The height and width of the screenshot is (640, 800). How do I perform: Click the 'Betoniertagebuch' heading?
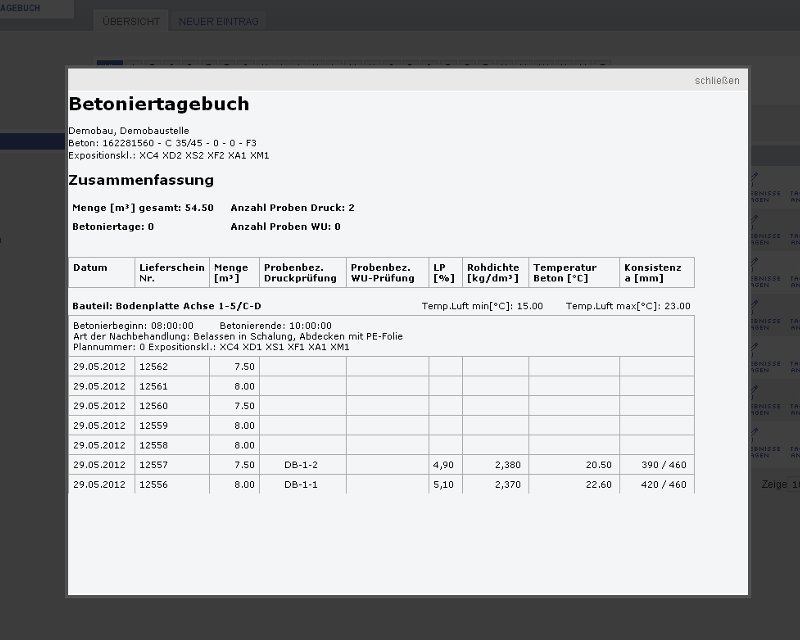click(159, 104)
